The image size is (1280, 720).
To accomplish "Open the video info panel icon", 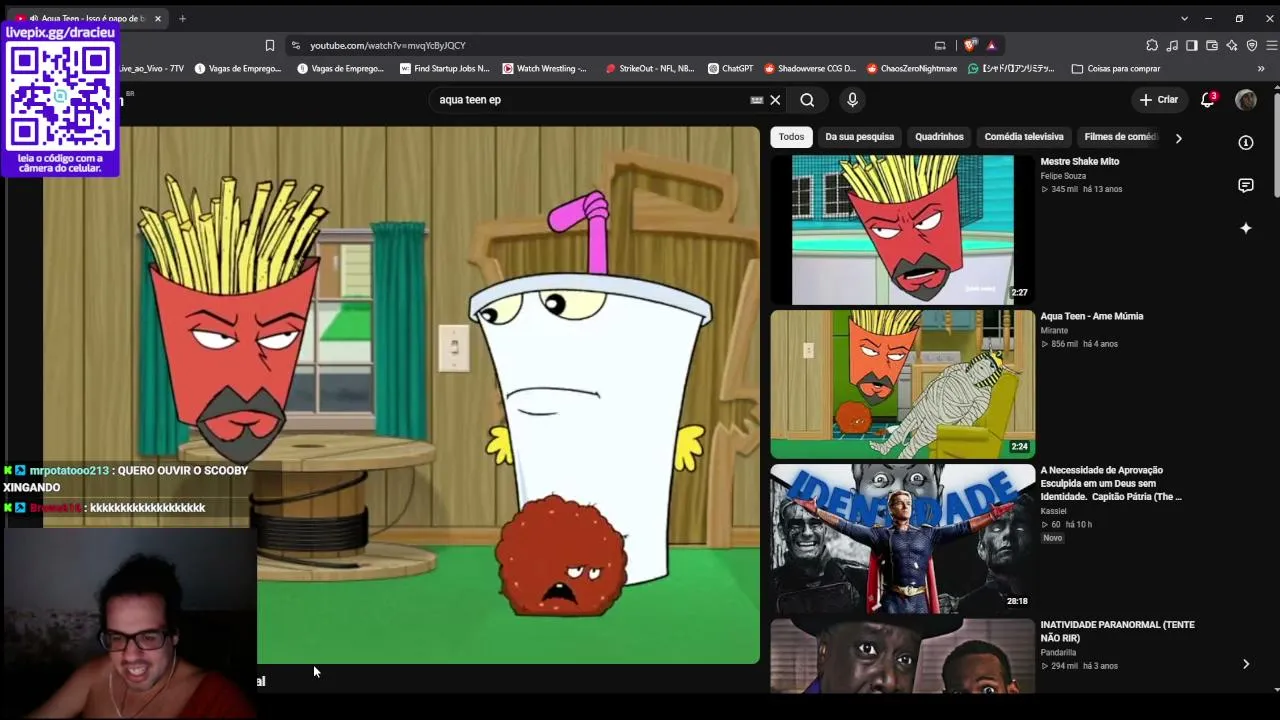I will pyautogui.click(x=1246, y=143).
